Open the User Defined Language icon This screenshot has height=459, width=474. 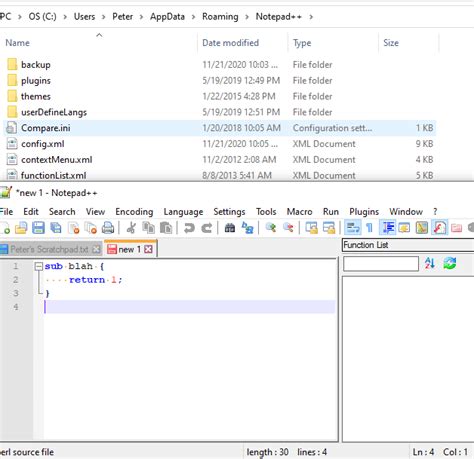404,228
